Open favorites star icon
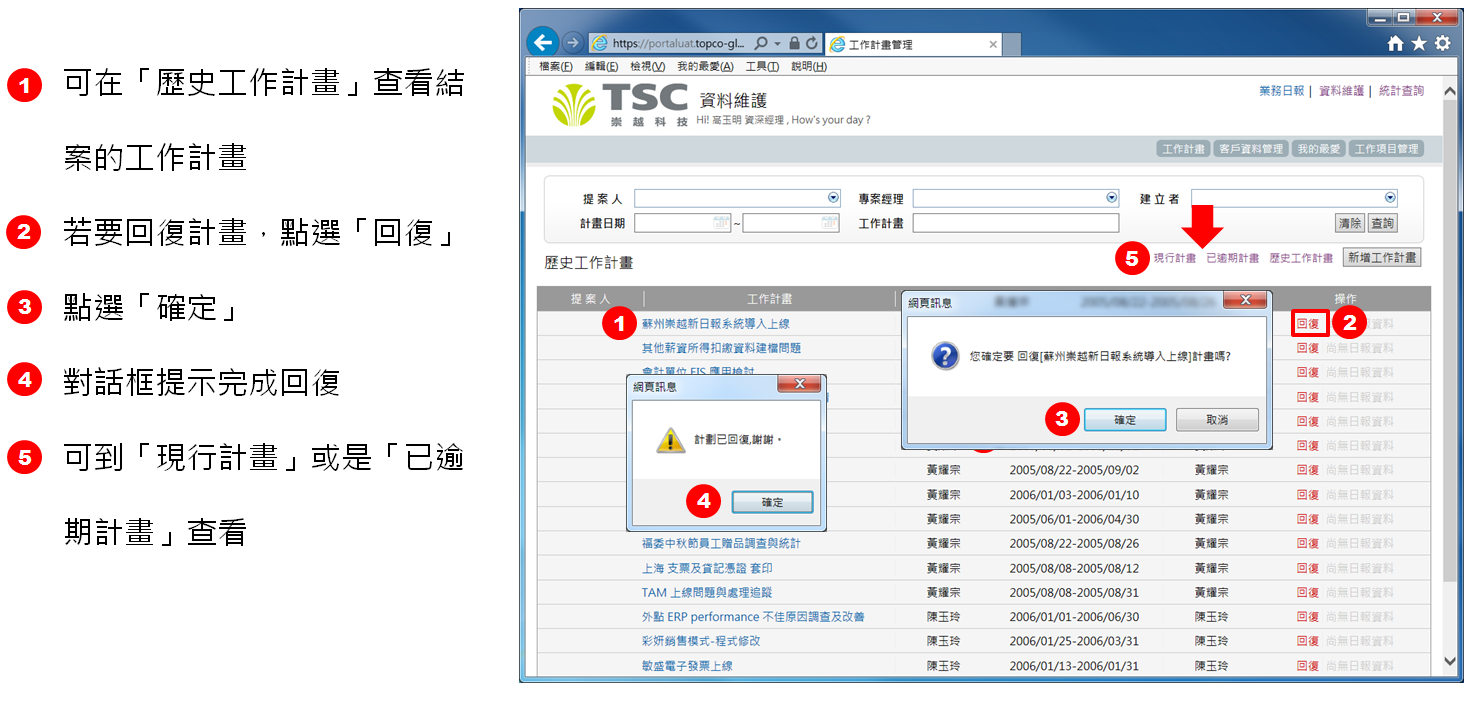The height and width of the screenshot is (702, 1478). [1418, 44]
